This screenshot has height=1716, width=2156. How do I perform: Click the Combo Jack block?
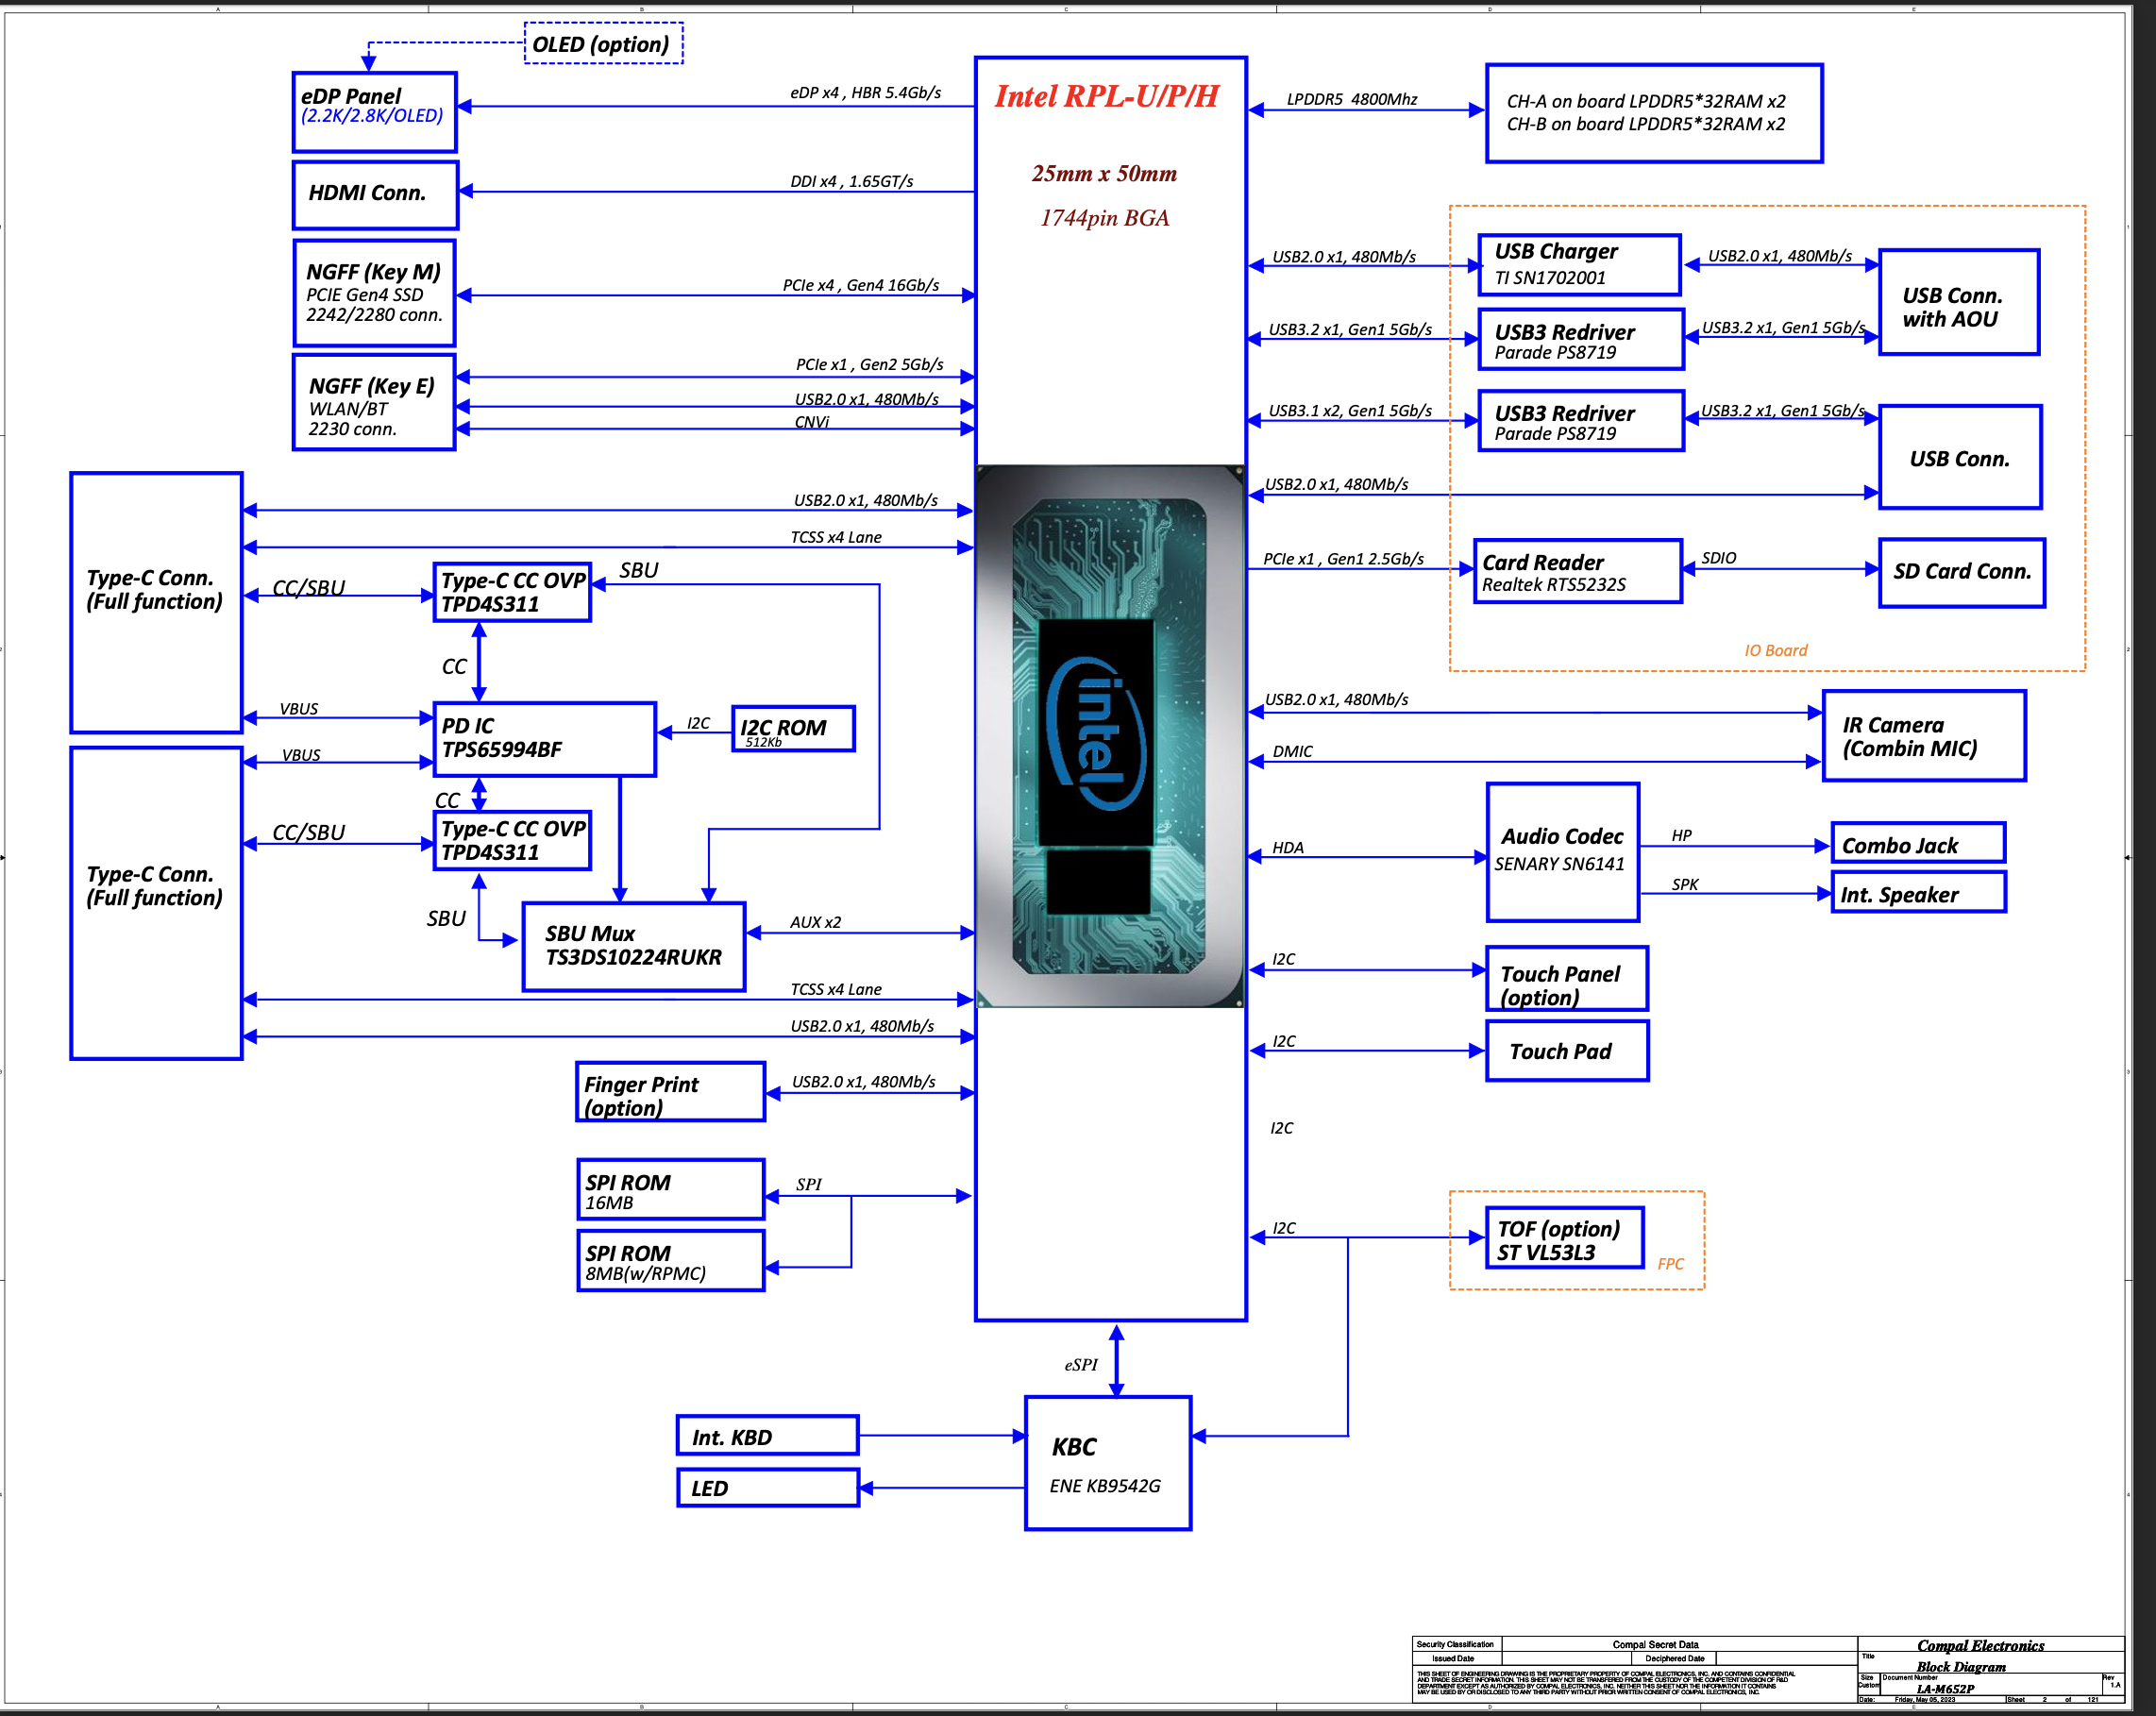[x=1918, y=843]
